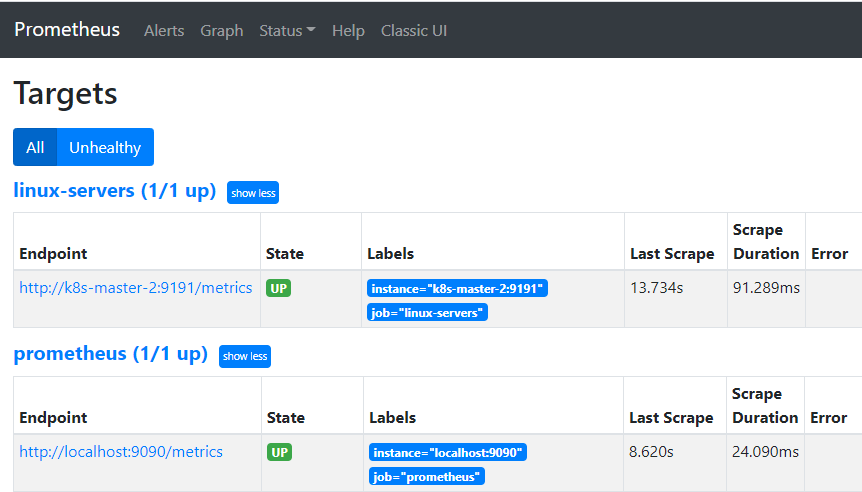Open the Help link in navbar
Screen dimensions: 862x492
coord(348,31)
